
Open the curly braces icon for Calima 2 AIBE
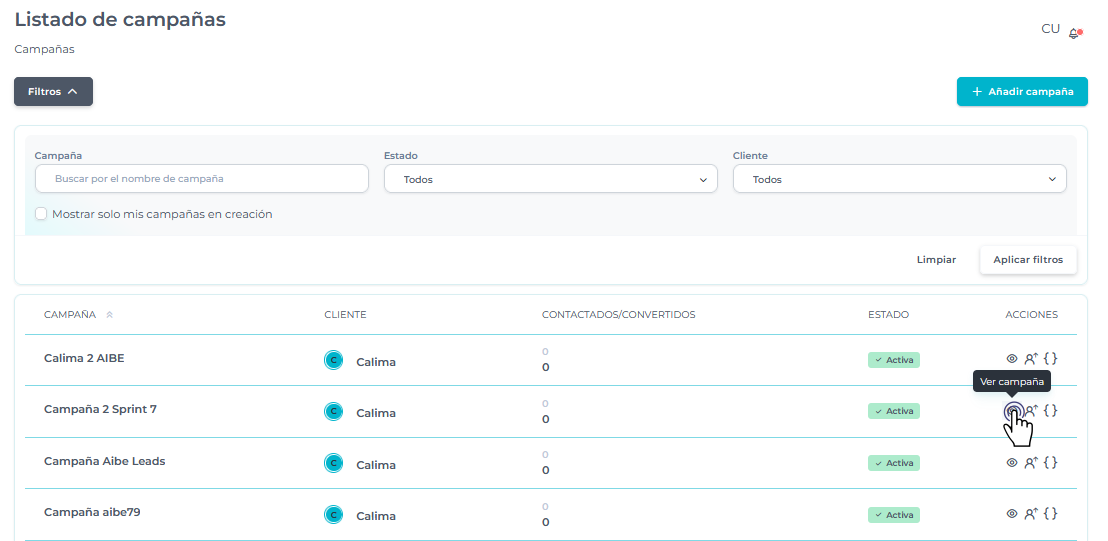tap(1050, 358)
